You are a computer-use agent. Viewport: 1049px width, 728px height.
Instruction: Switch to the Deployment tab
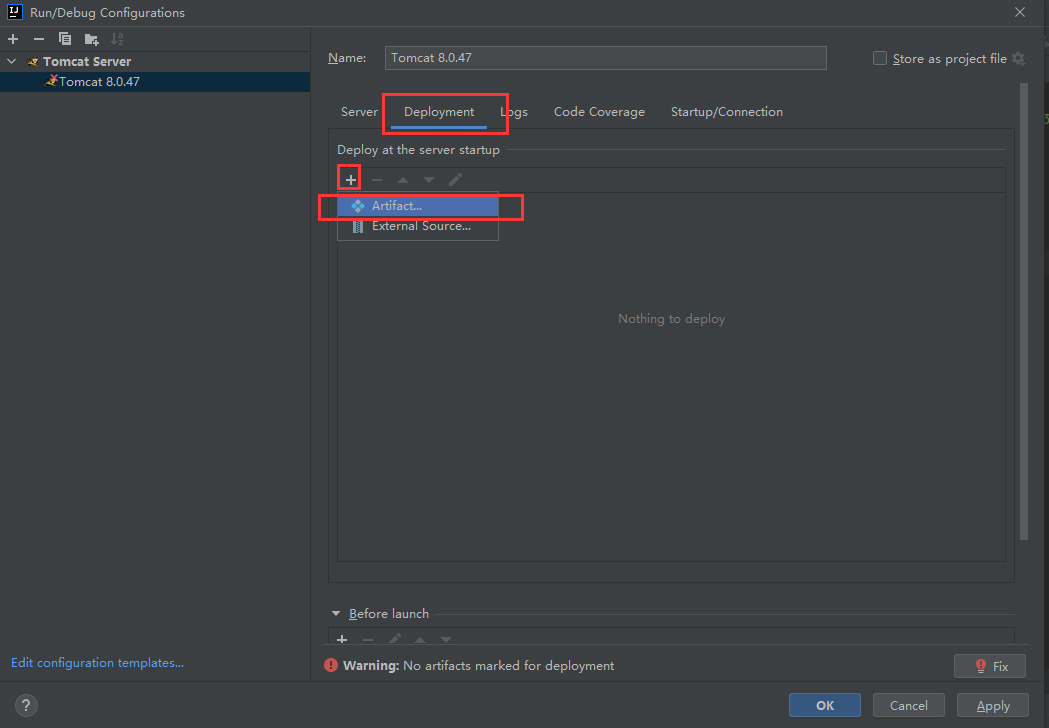pos(439,112)
